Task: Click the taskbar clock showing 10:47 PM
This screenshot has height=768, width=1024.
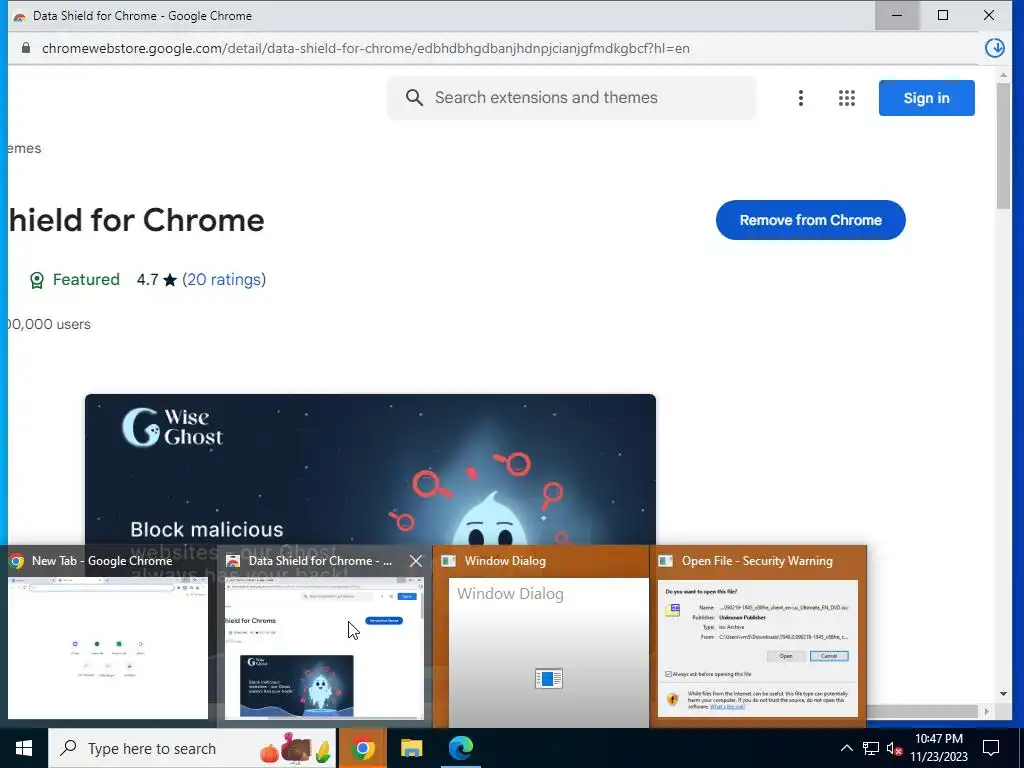Action: point(938,748)
